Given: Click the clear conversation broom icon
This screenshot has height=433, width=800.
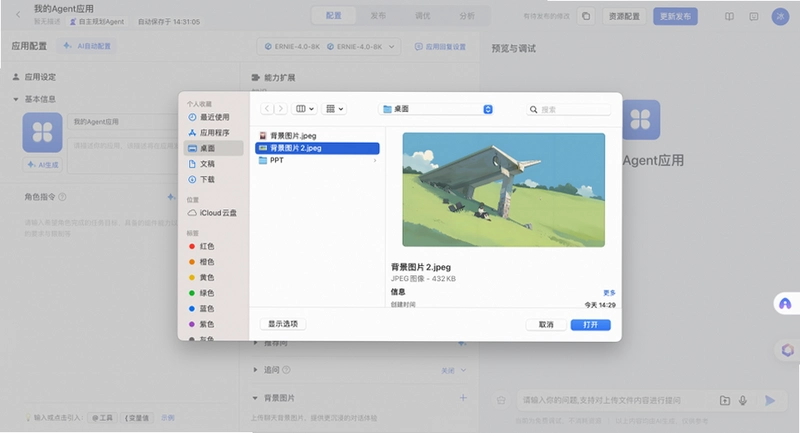Looking at the screenshot, I should tap(501, 400).
